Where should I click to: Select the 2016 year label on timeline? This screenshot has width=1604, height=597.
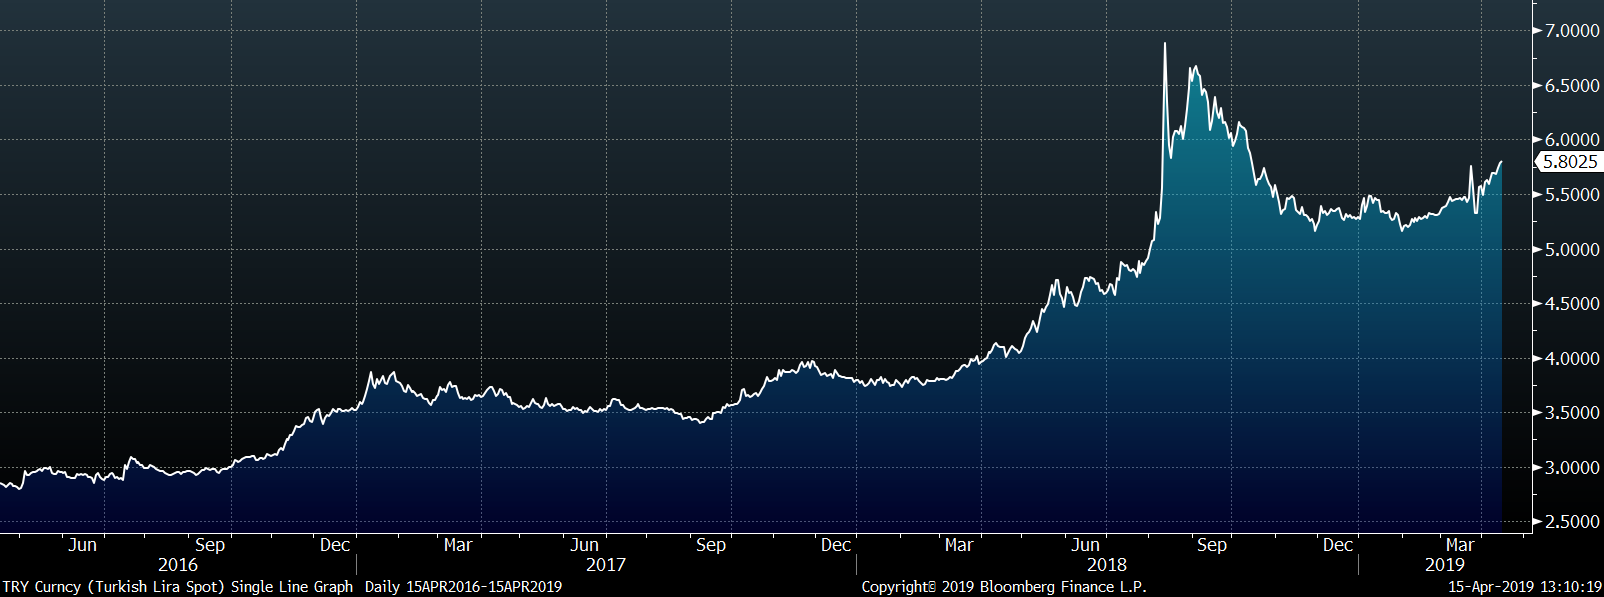(178, 565)
